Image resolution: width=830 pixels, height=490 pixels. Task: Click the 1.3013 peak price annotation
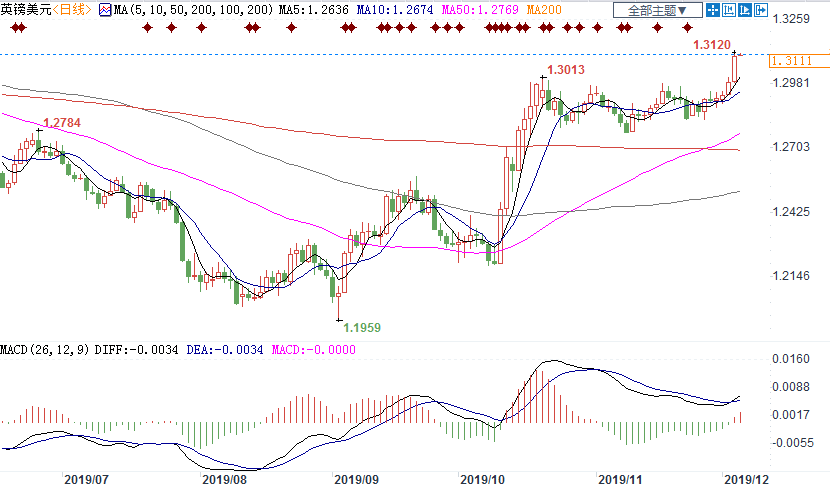tap(566, 70)
